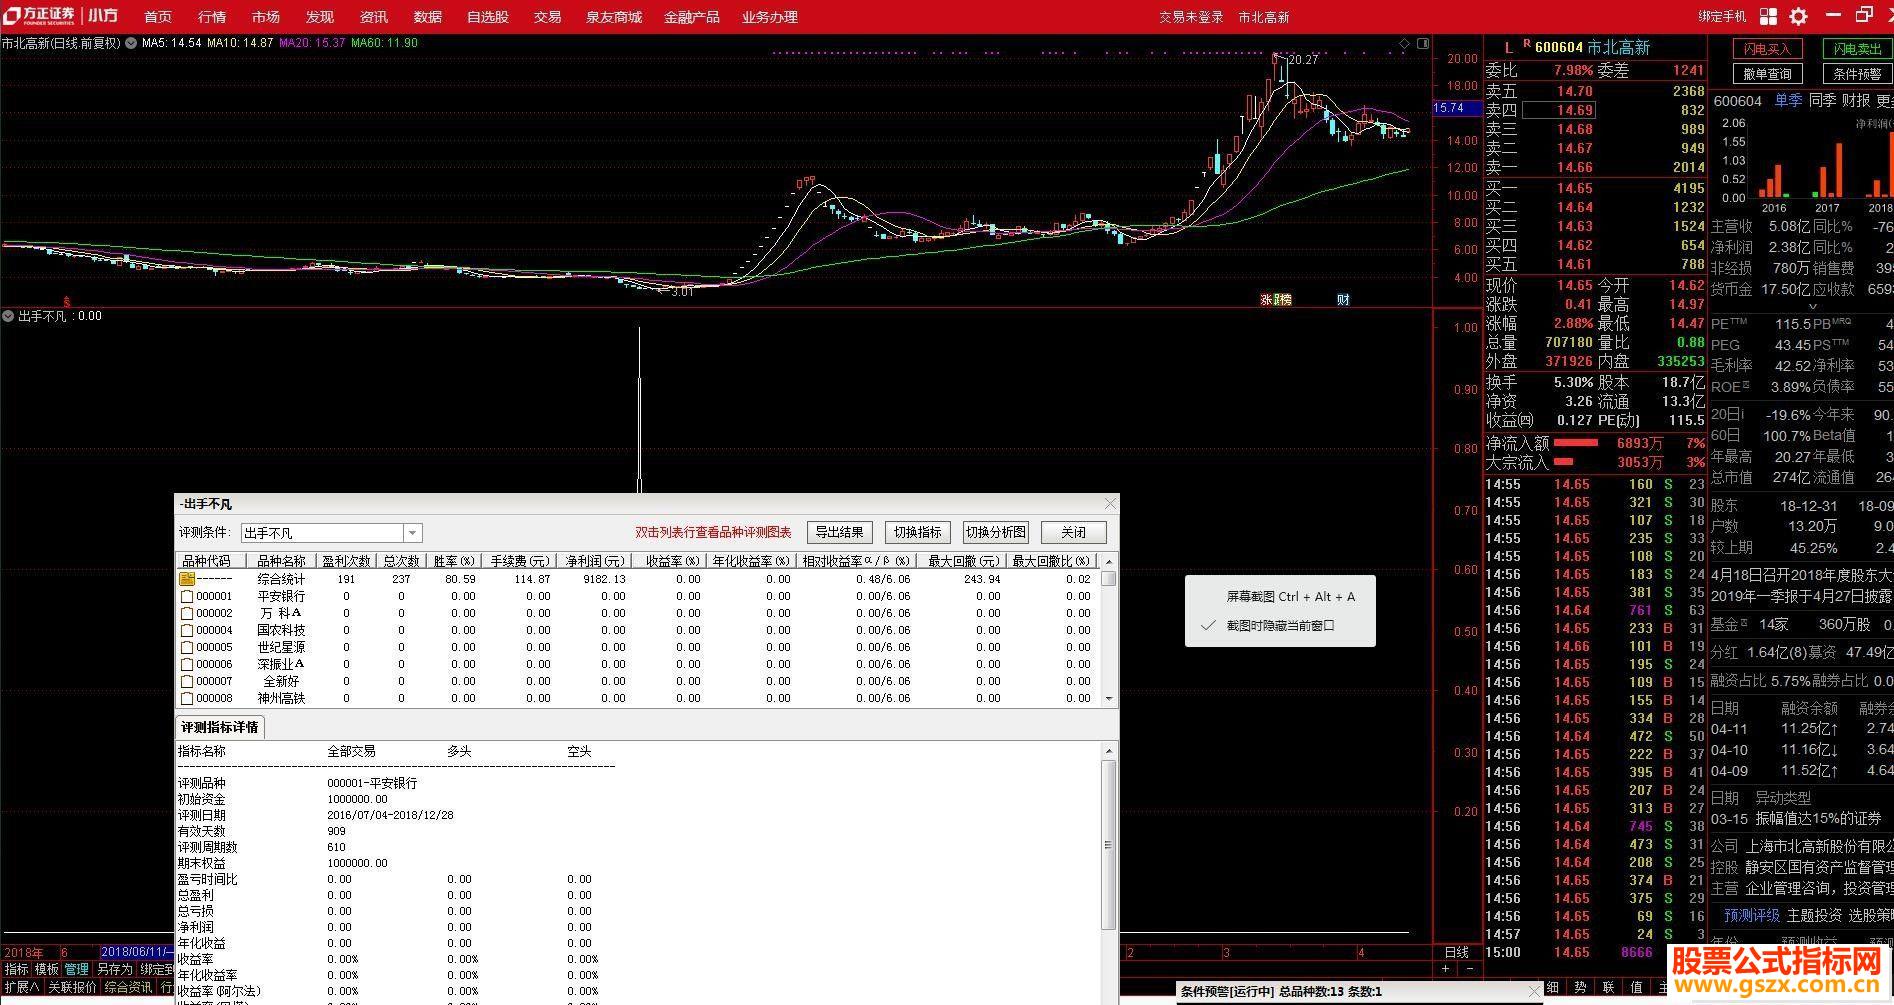Click up arrow of indicator details scrollbar
The image size is (1894, 1005).
(1108, 751)
